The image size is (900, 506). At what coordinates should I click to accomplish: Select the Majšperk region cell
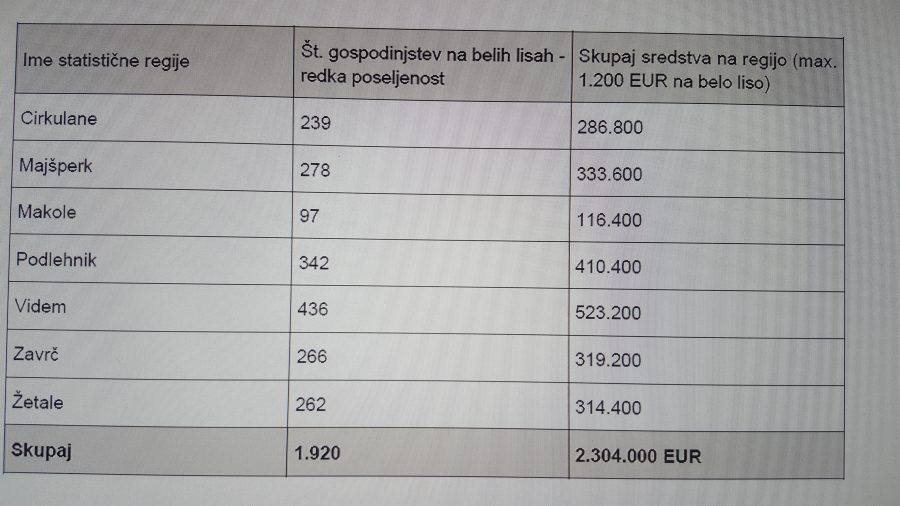point(56,166)
